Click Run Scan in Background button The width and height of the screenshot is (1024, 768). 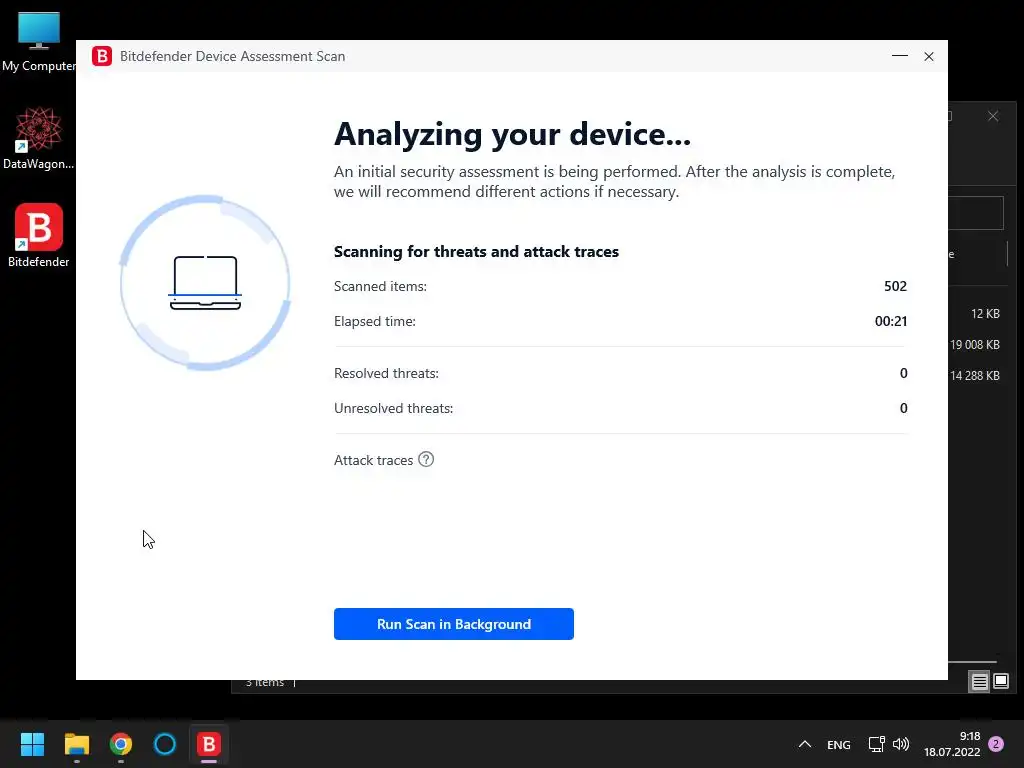point(453,624)
